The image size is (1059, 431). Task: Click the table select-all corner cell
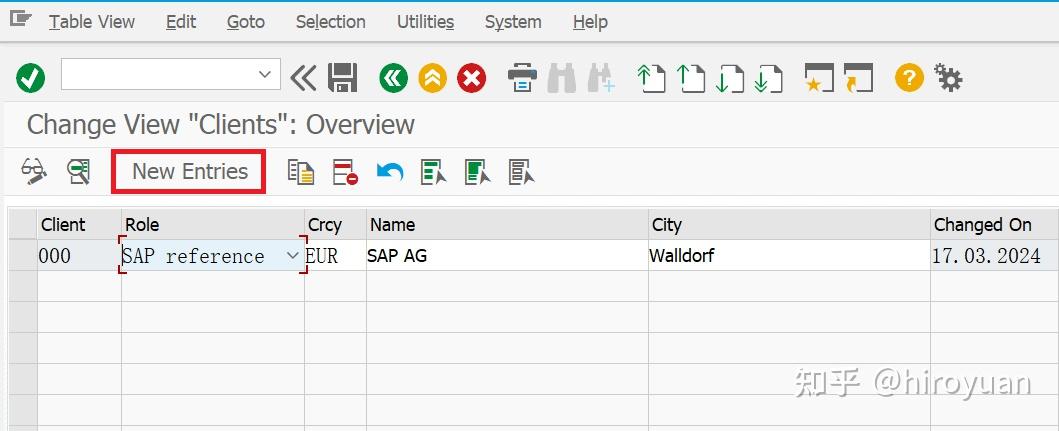click(x=22, y=224)
